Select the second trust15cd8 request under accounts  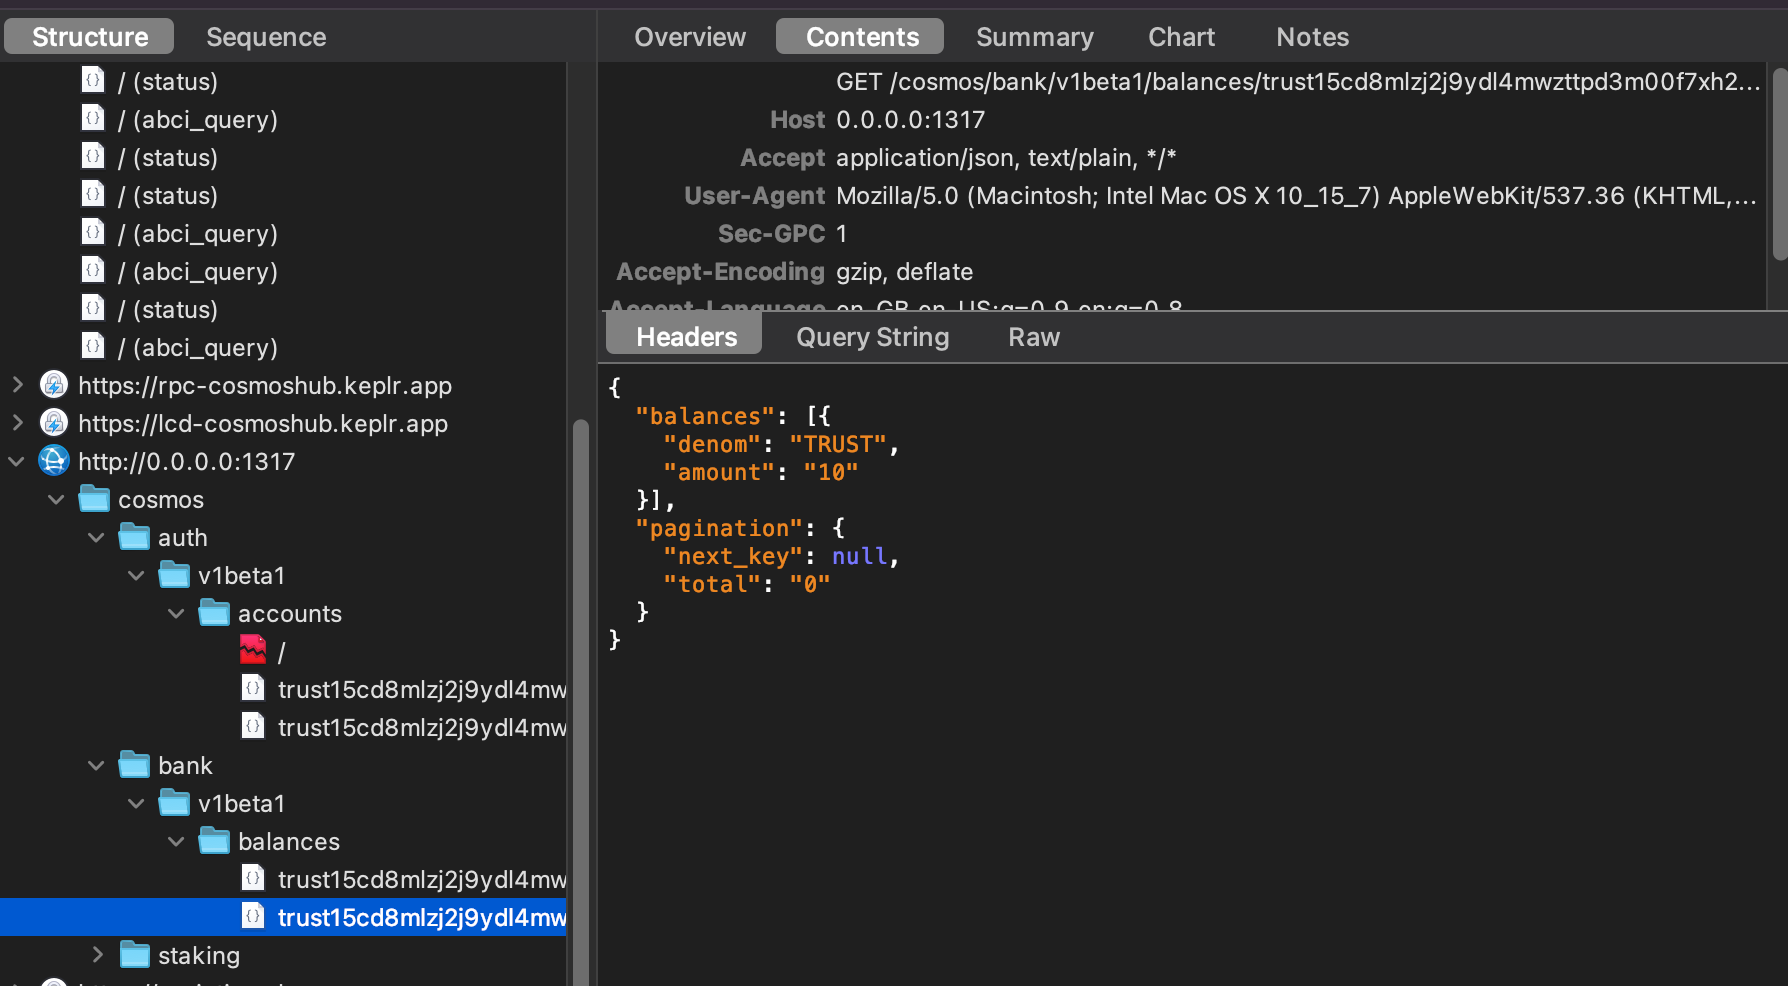click(x=283, y=727)
